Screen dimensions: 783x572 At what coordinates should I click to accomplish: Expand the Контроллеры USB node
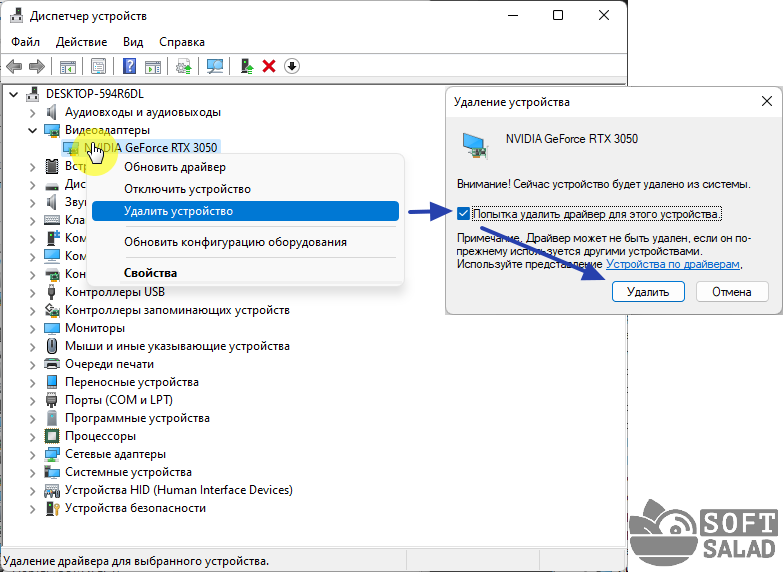pyautogui.click(x=32, y=293)
